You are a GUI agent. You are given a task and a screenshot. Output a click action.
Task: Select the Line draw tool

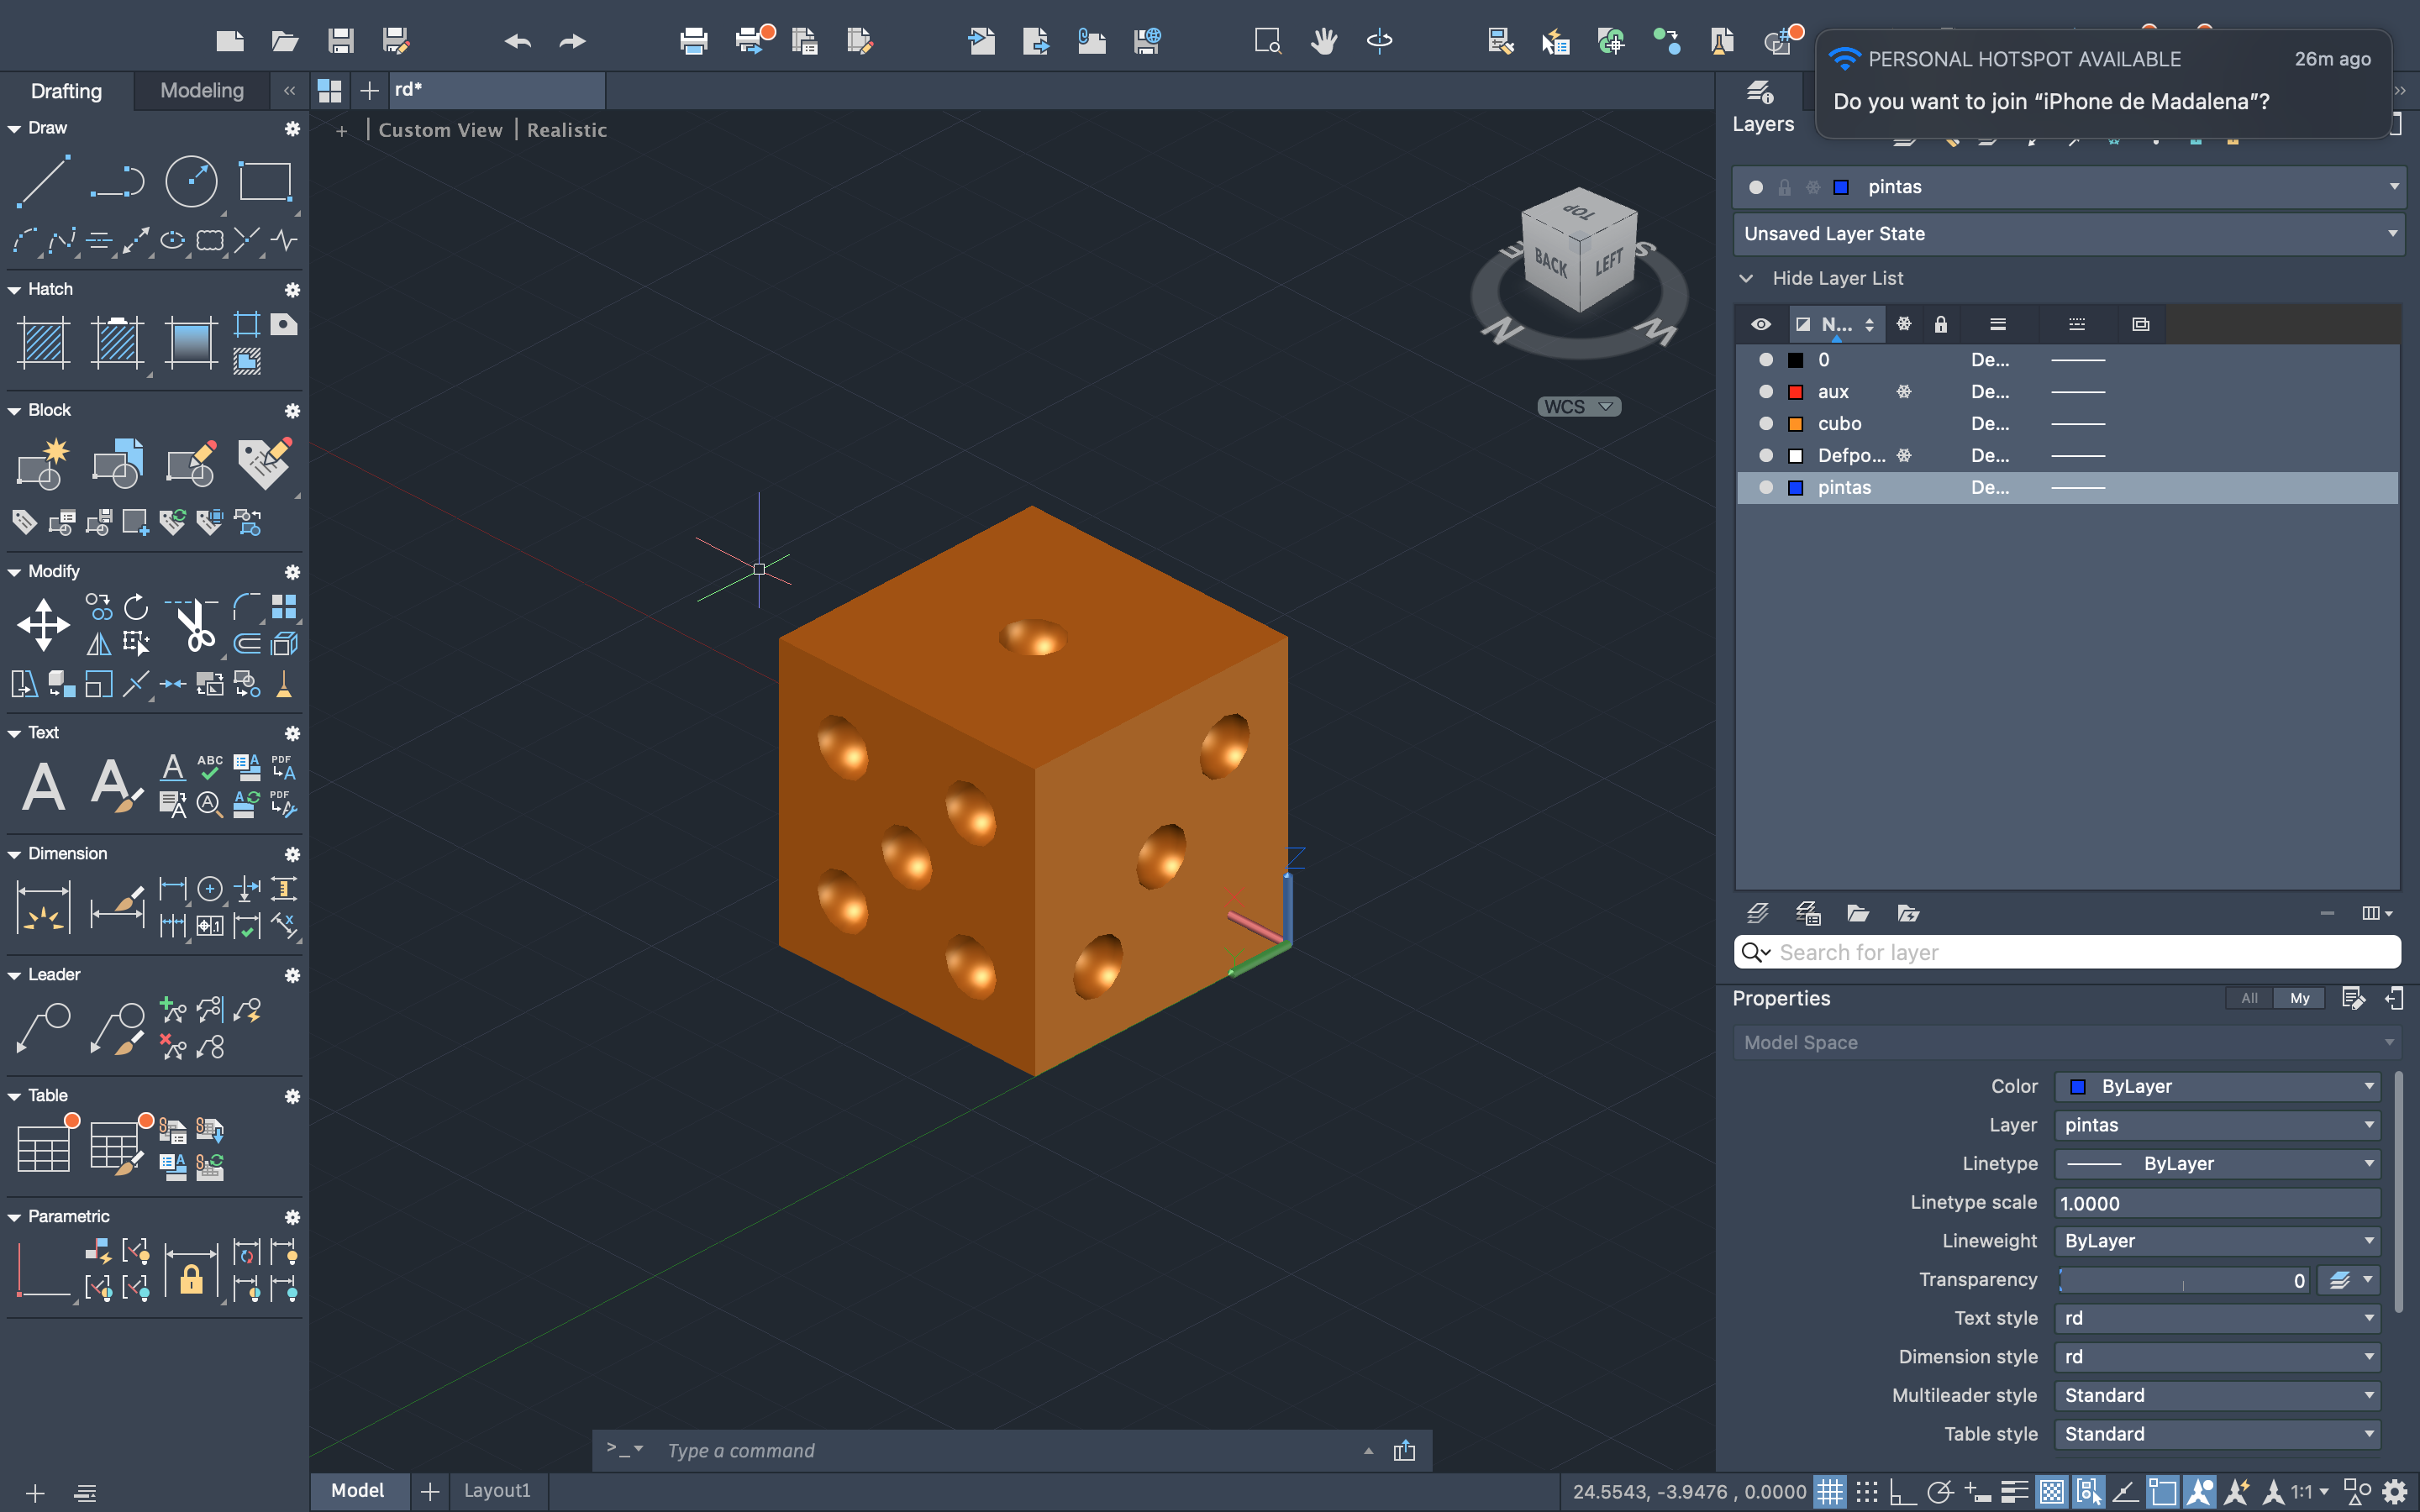(x=43, y=181)
